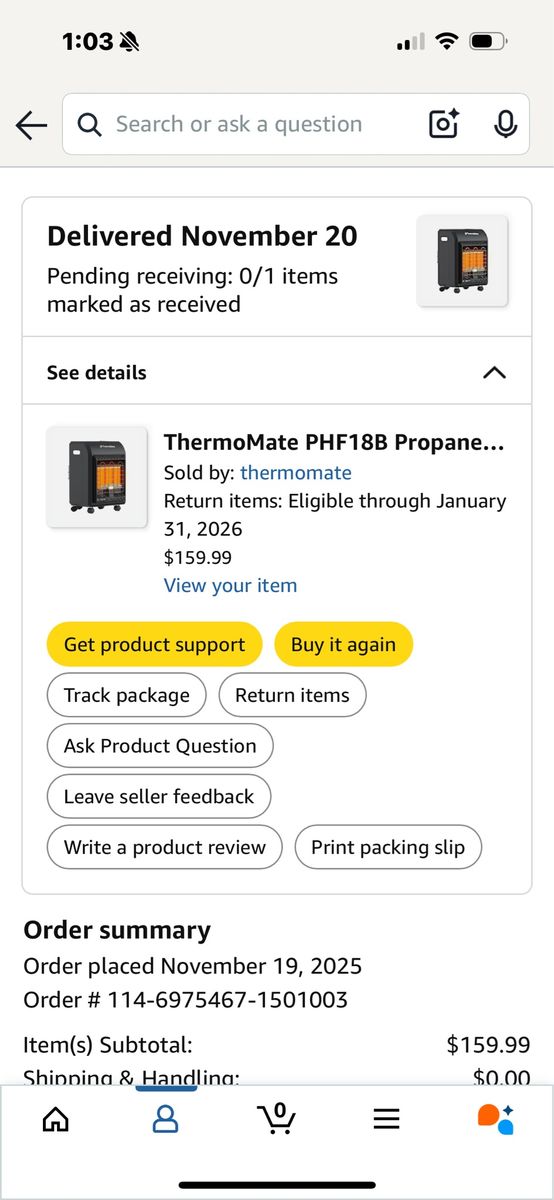Viewport: 554px width, 1200px height.
Task: Tap Write a product review
Action: pyautogui.click(x=165, y=848)
